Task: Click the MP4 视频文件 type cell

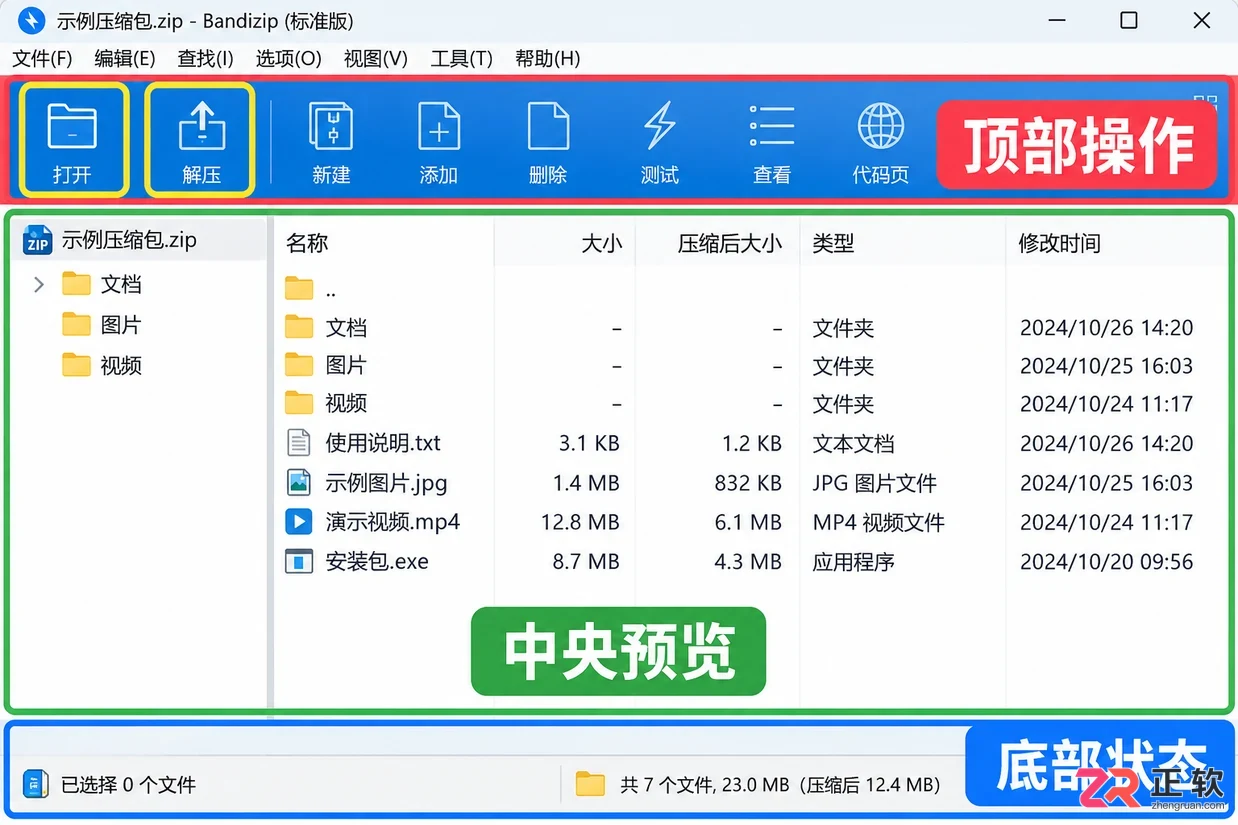Action: click(879, 522)
